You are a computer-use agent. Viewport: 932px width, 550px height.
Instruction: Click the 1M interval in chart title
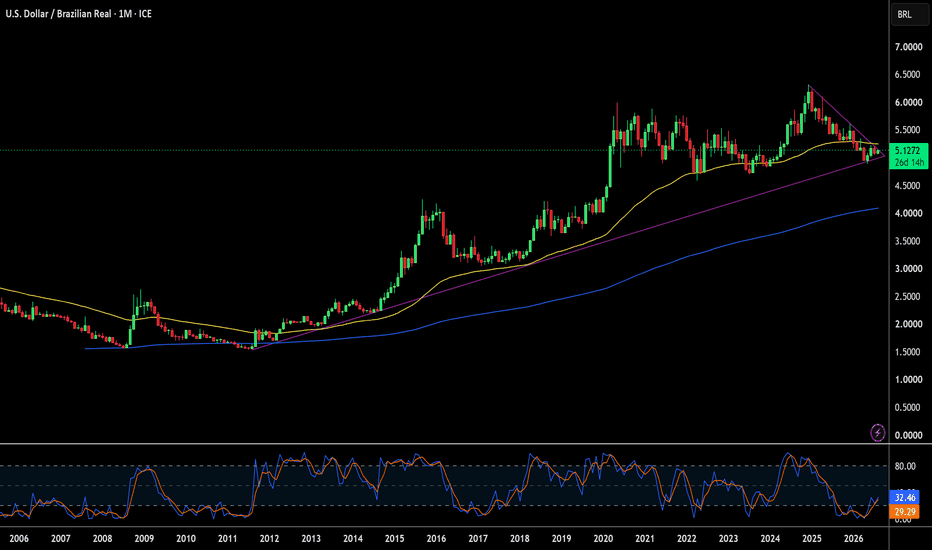125,14
